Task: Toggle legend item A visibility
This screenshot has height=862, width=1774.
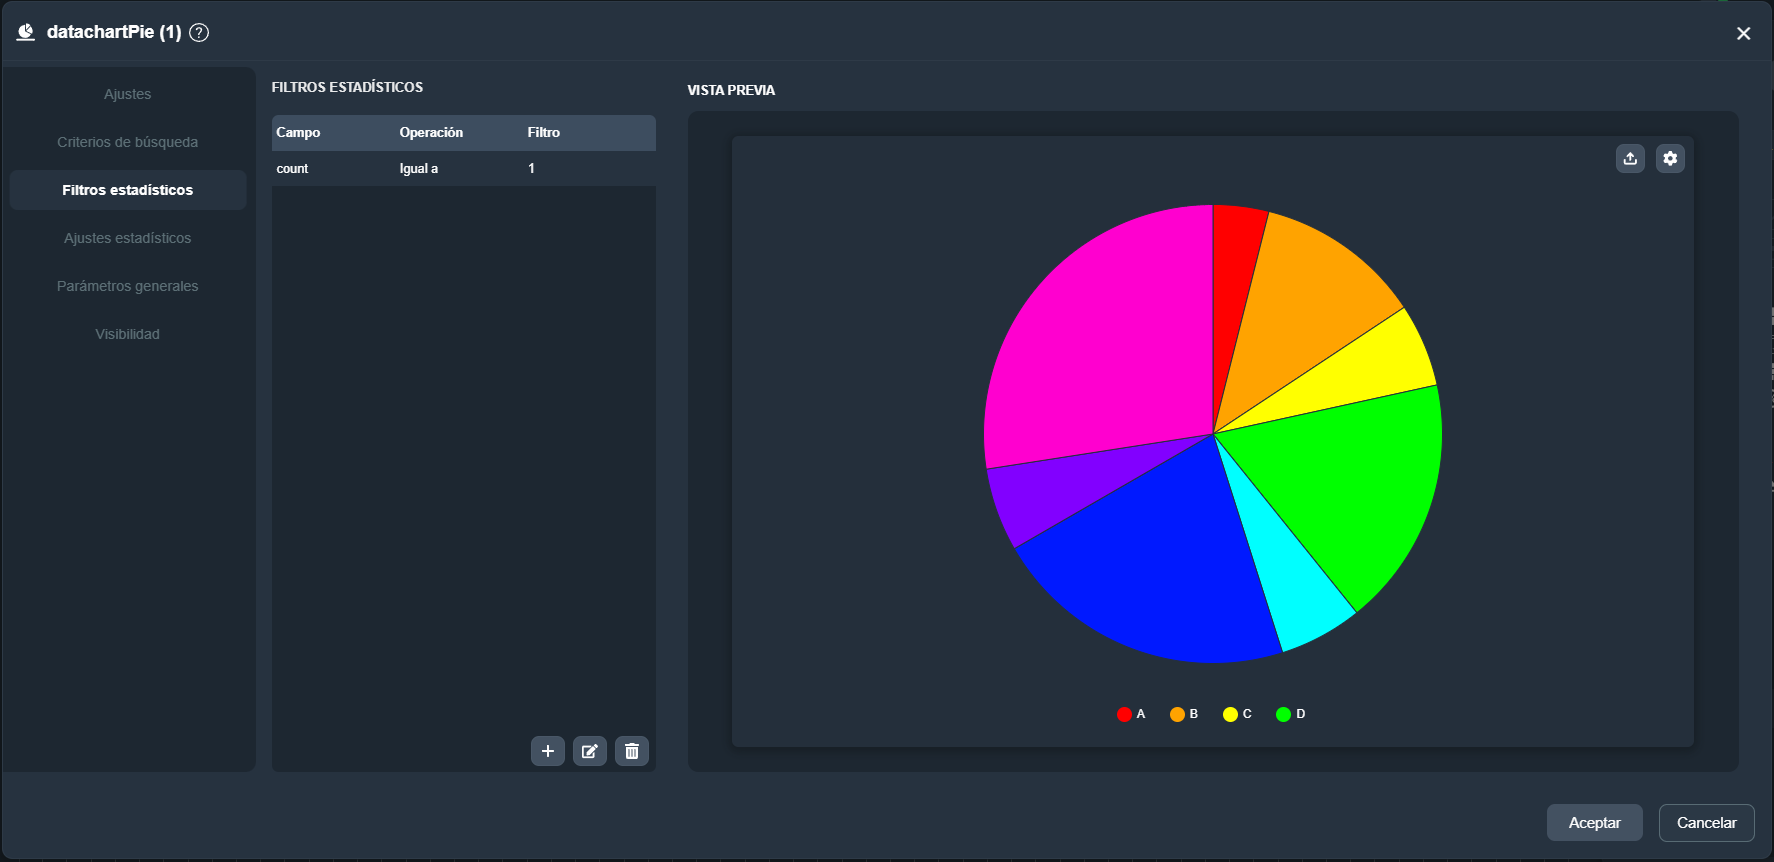Action: pyautogui.click(x=1131, y=714)
